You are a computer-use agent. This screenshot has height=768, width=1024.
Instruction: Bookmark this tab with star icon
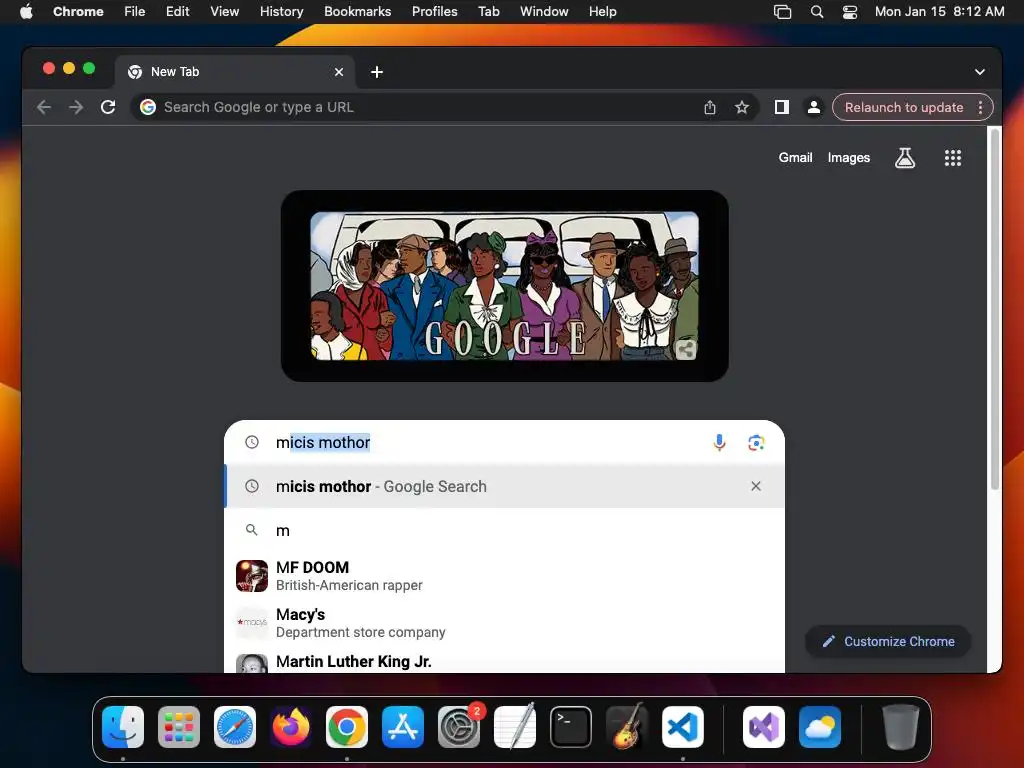[x=741, y=107]
